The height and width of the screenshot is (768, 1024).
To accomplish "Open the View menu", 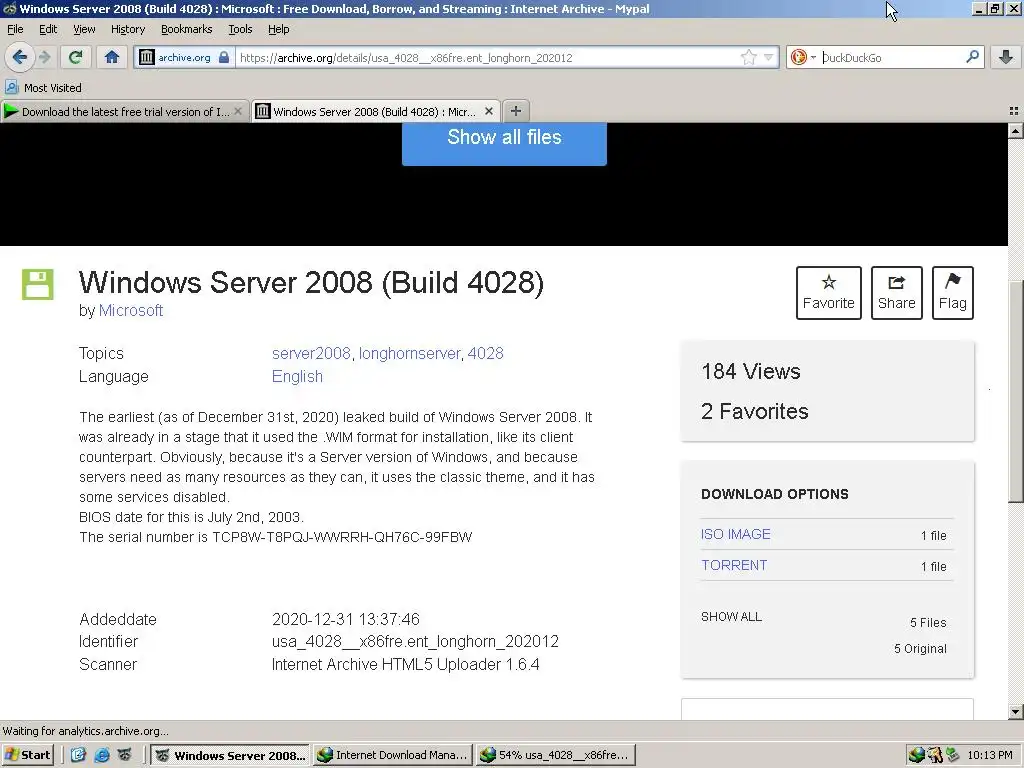I will [84, 29].
